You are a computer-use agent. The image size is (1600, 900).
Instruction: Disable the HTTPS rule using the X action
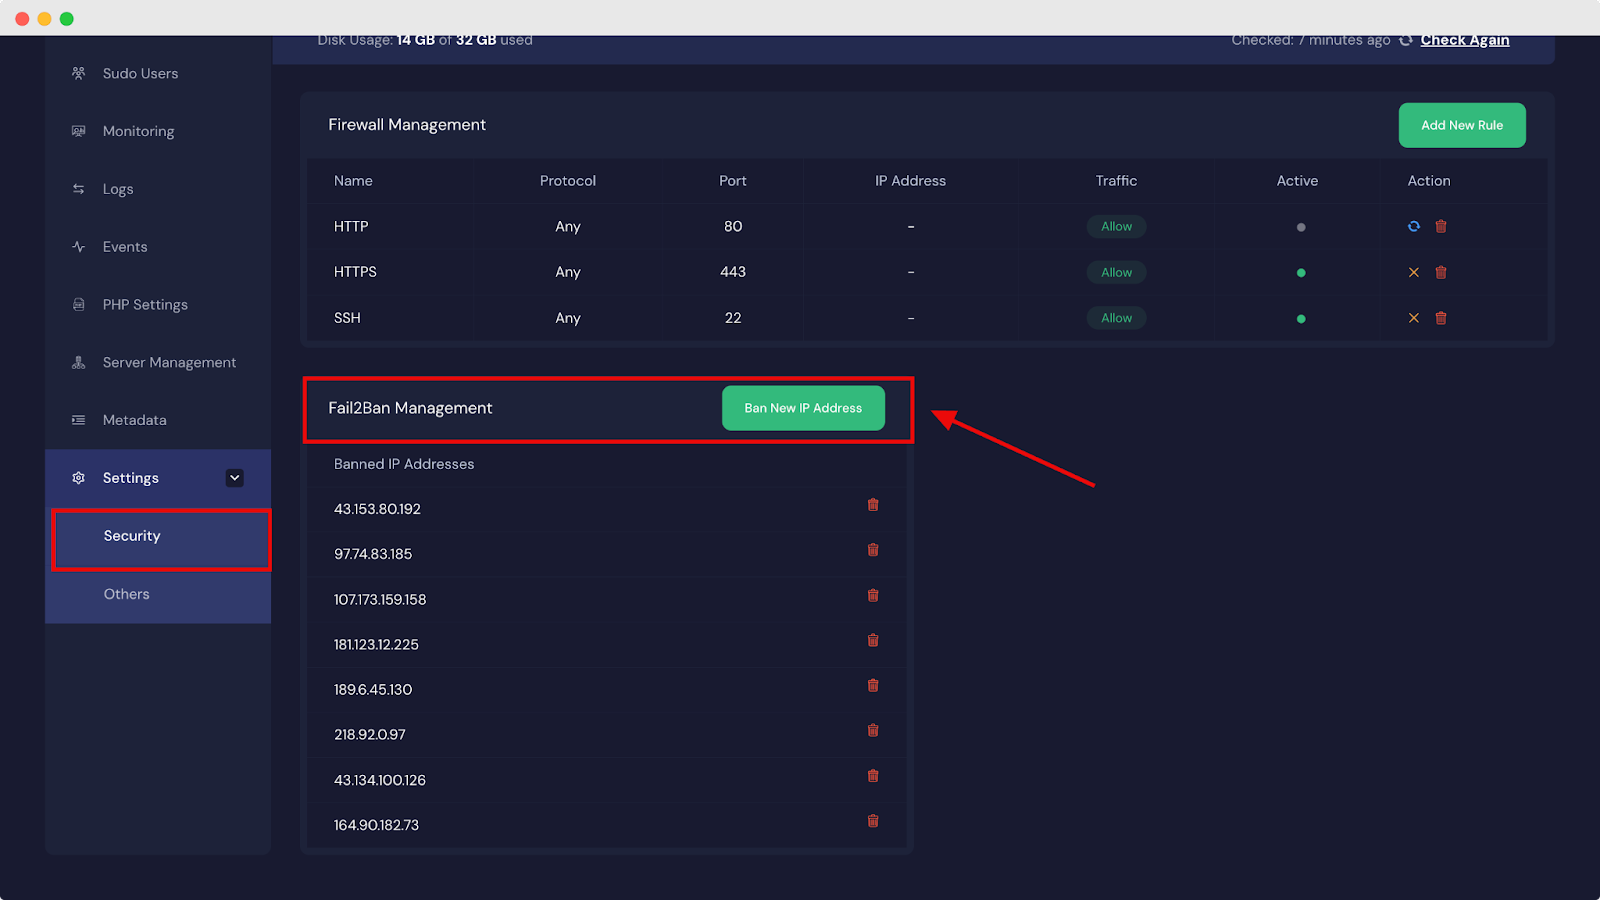[1413, 272]
